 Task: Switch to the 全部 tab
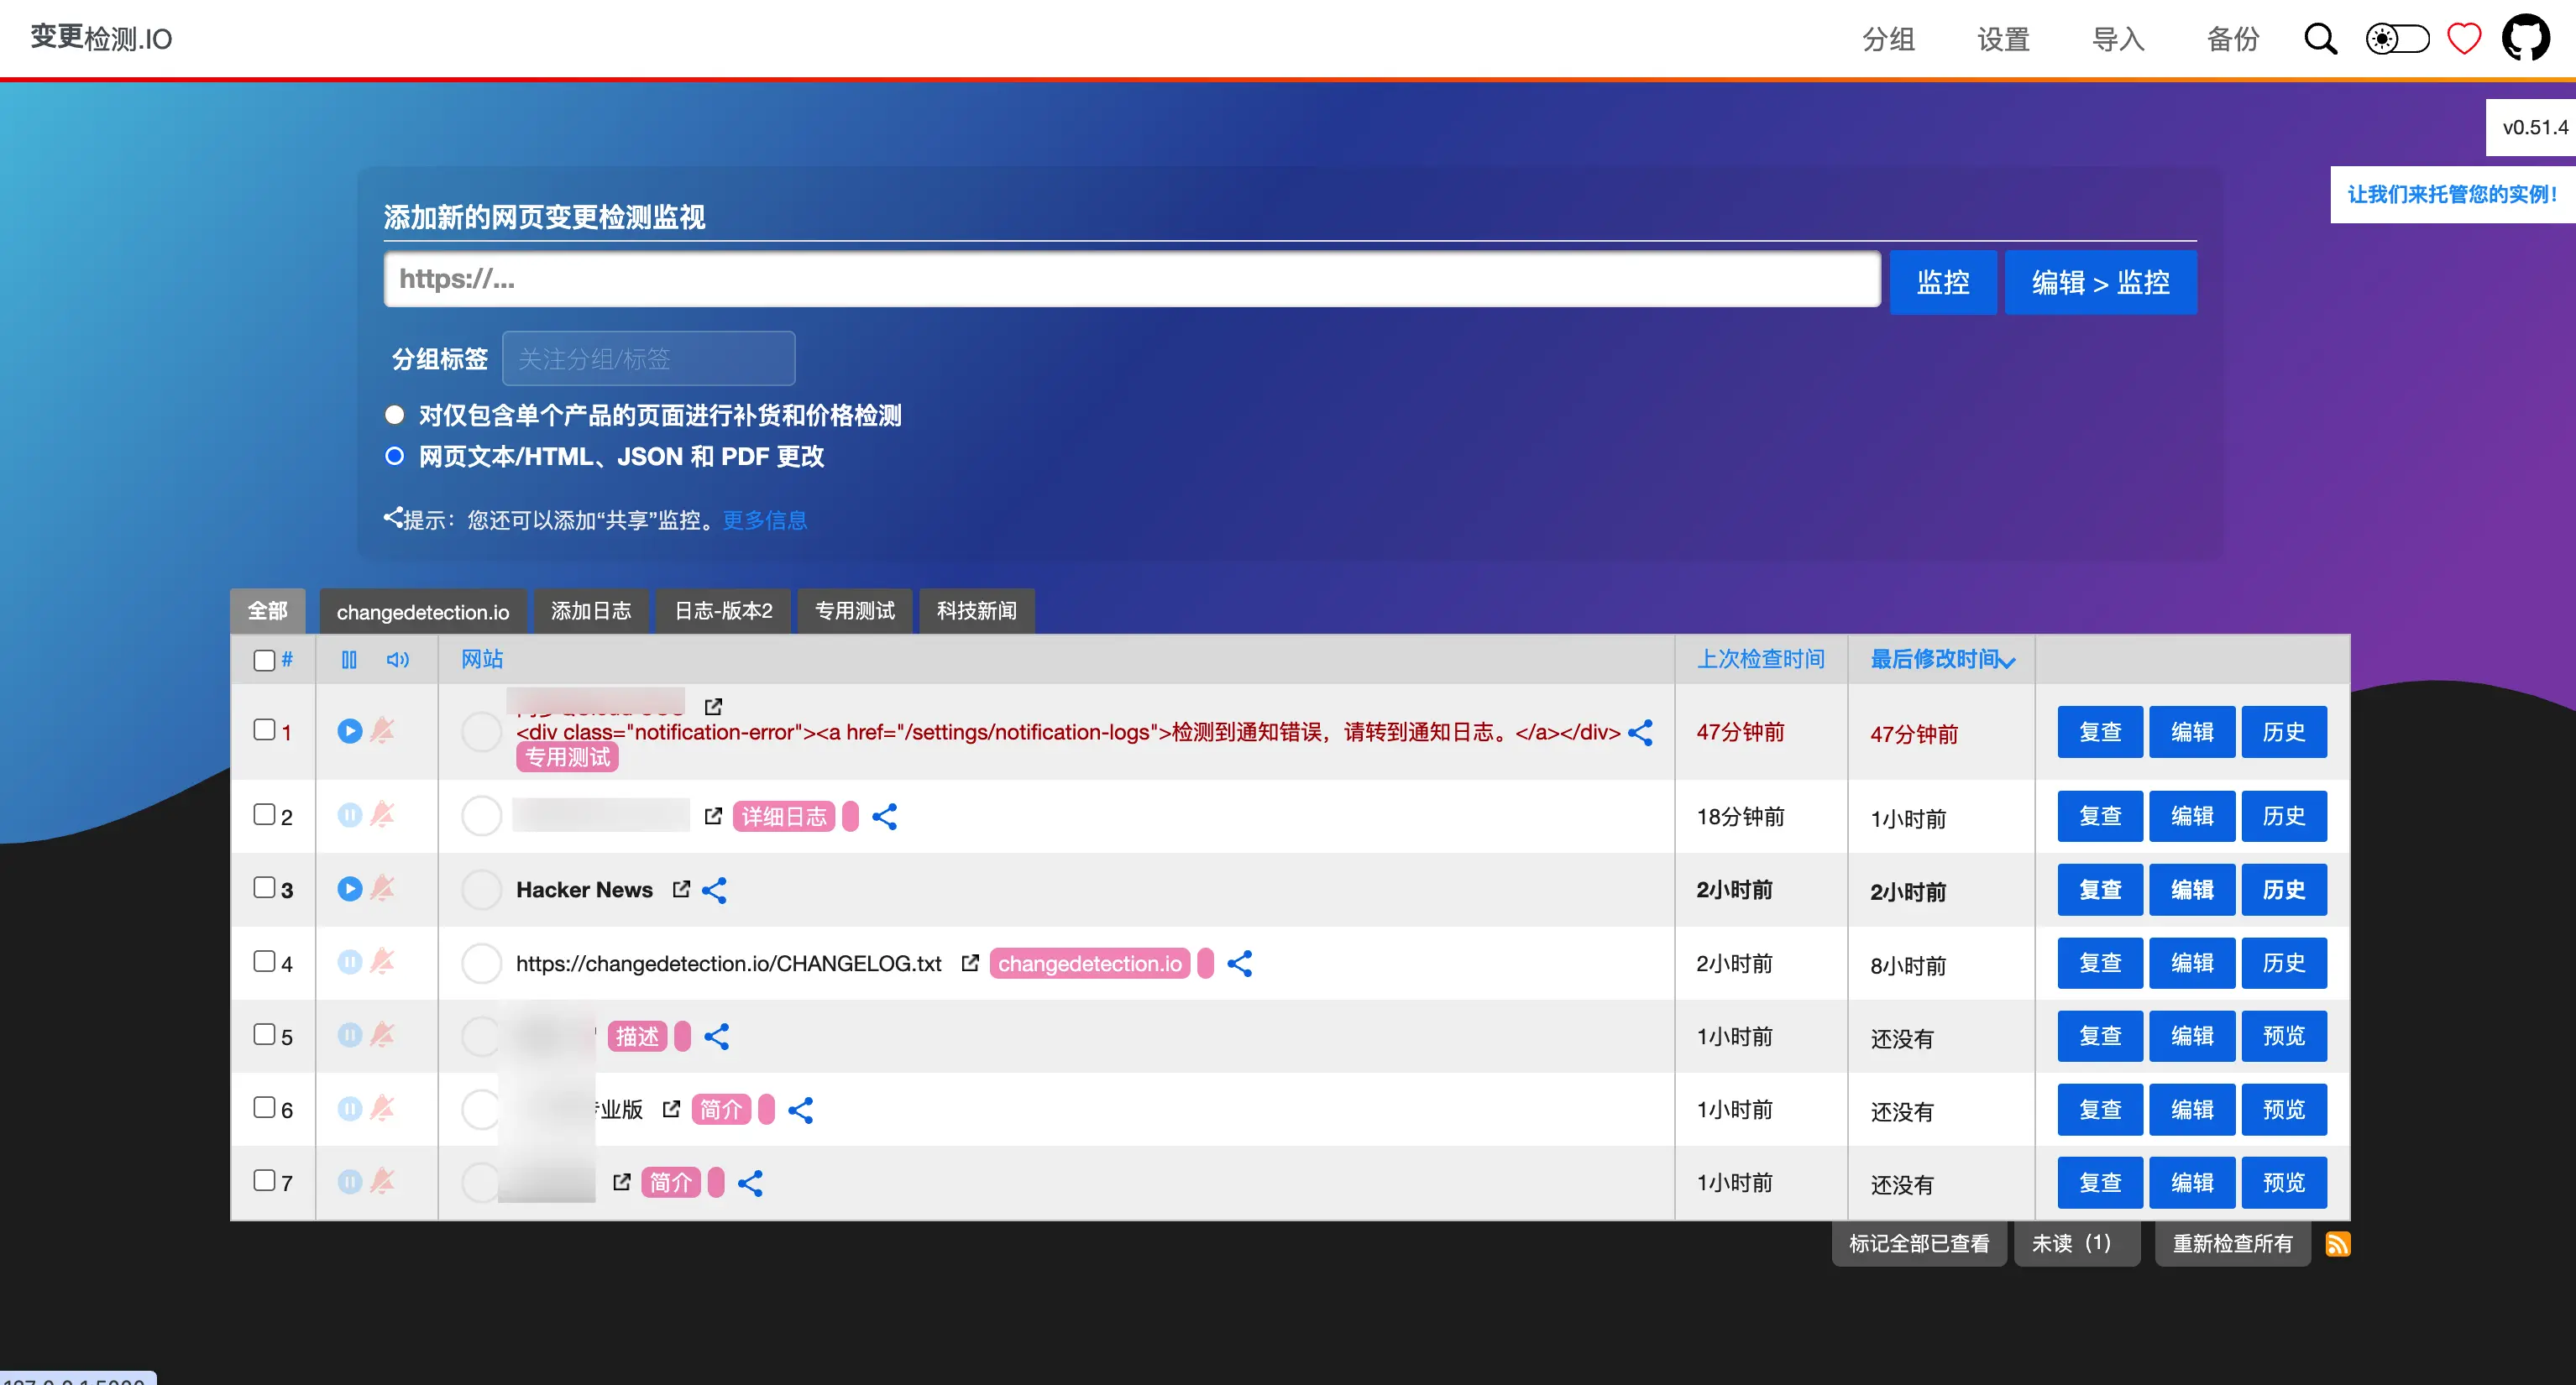[x=268, y=611]
